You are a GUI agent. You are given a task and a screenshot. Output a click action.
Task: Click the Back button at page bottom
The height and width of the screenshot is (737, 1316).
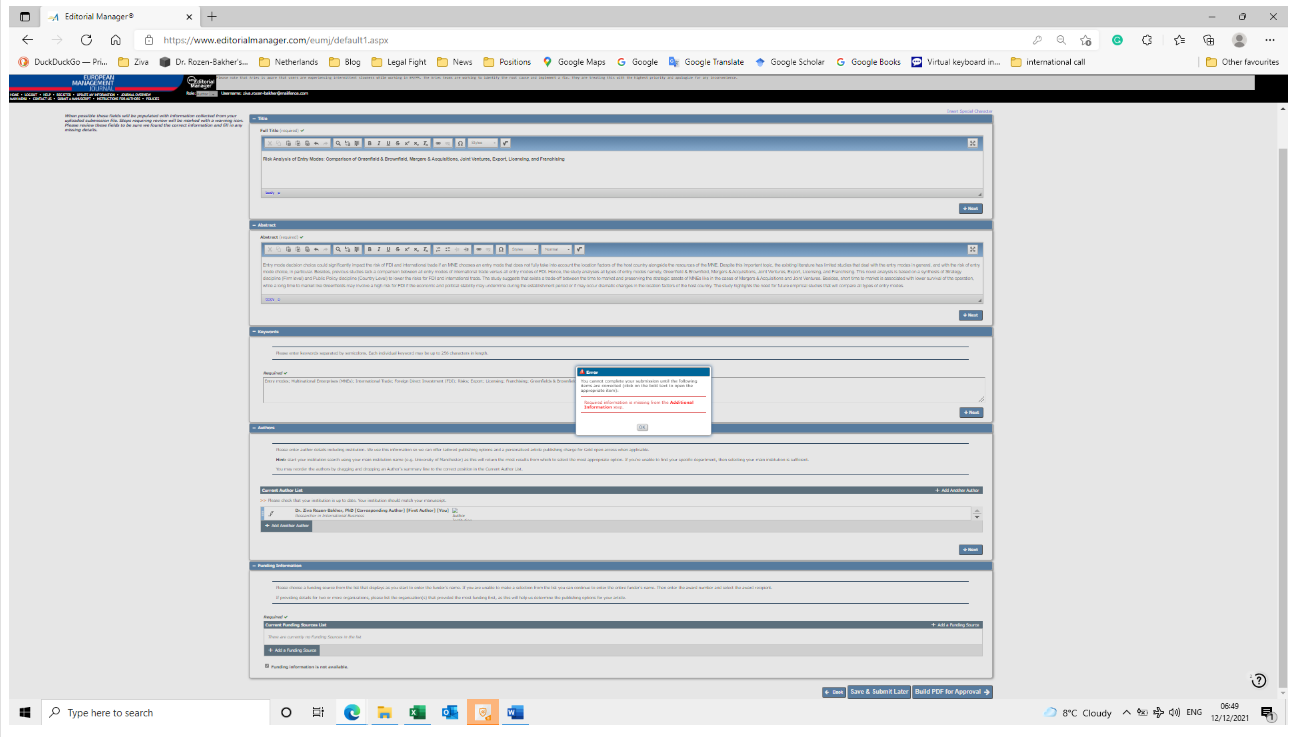tap(834, 692)
